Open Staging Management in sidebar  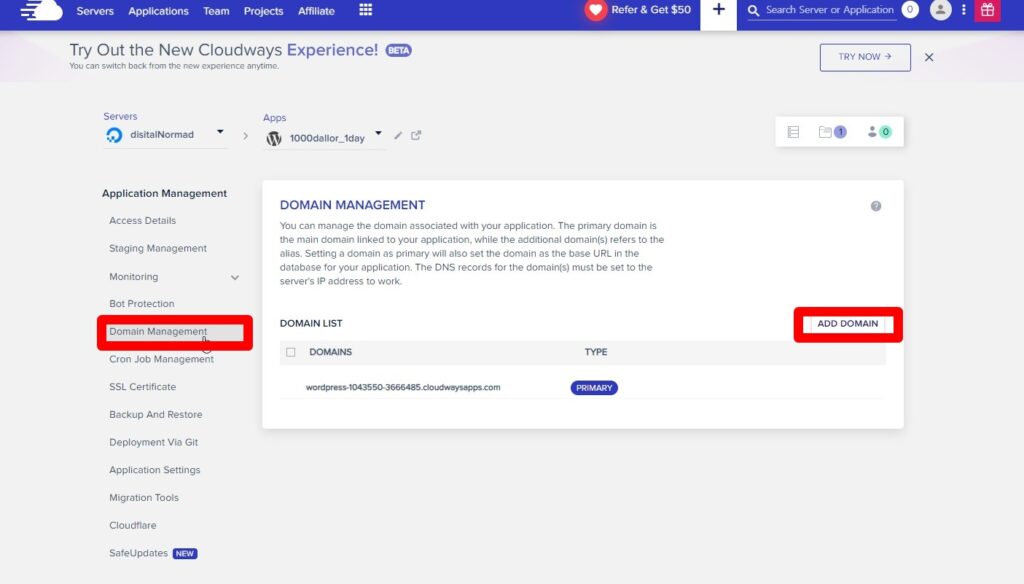click(x=157, y=248)
